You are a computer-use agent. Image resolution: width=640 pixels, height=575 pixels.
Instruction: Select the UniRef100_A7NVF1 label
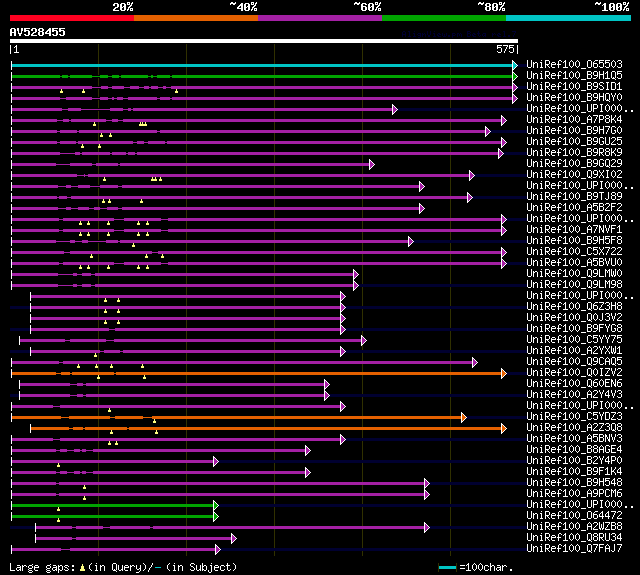tap(574, 230)
